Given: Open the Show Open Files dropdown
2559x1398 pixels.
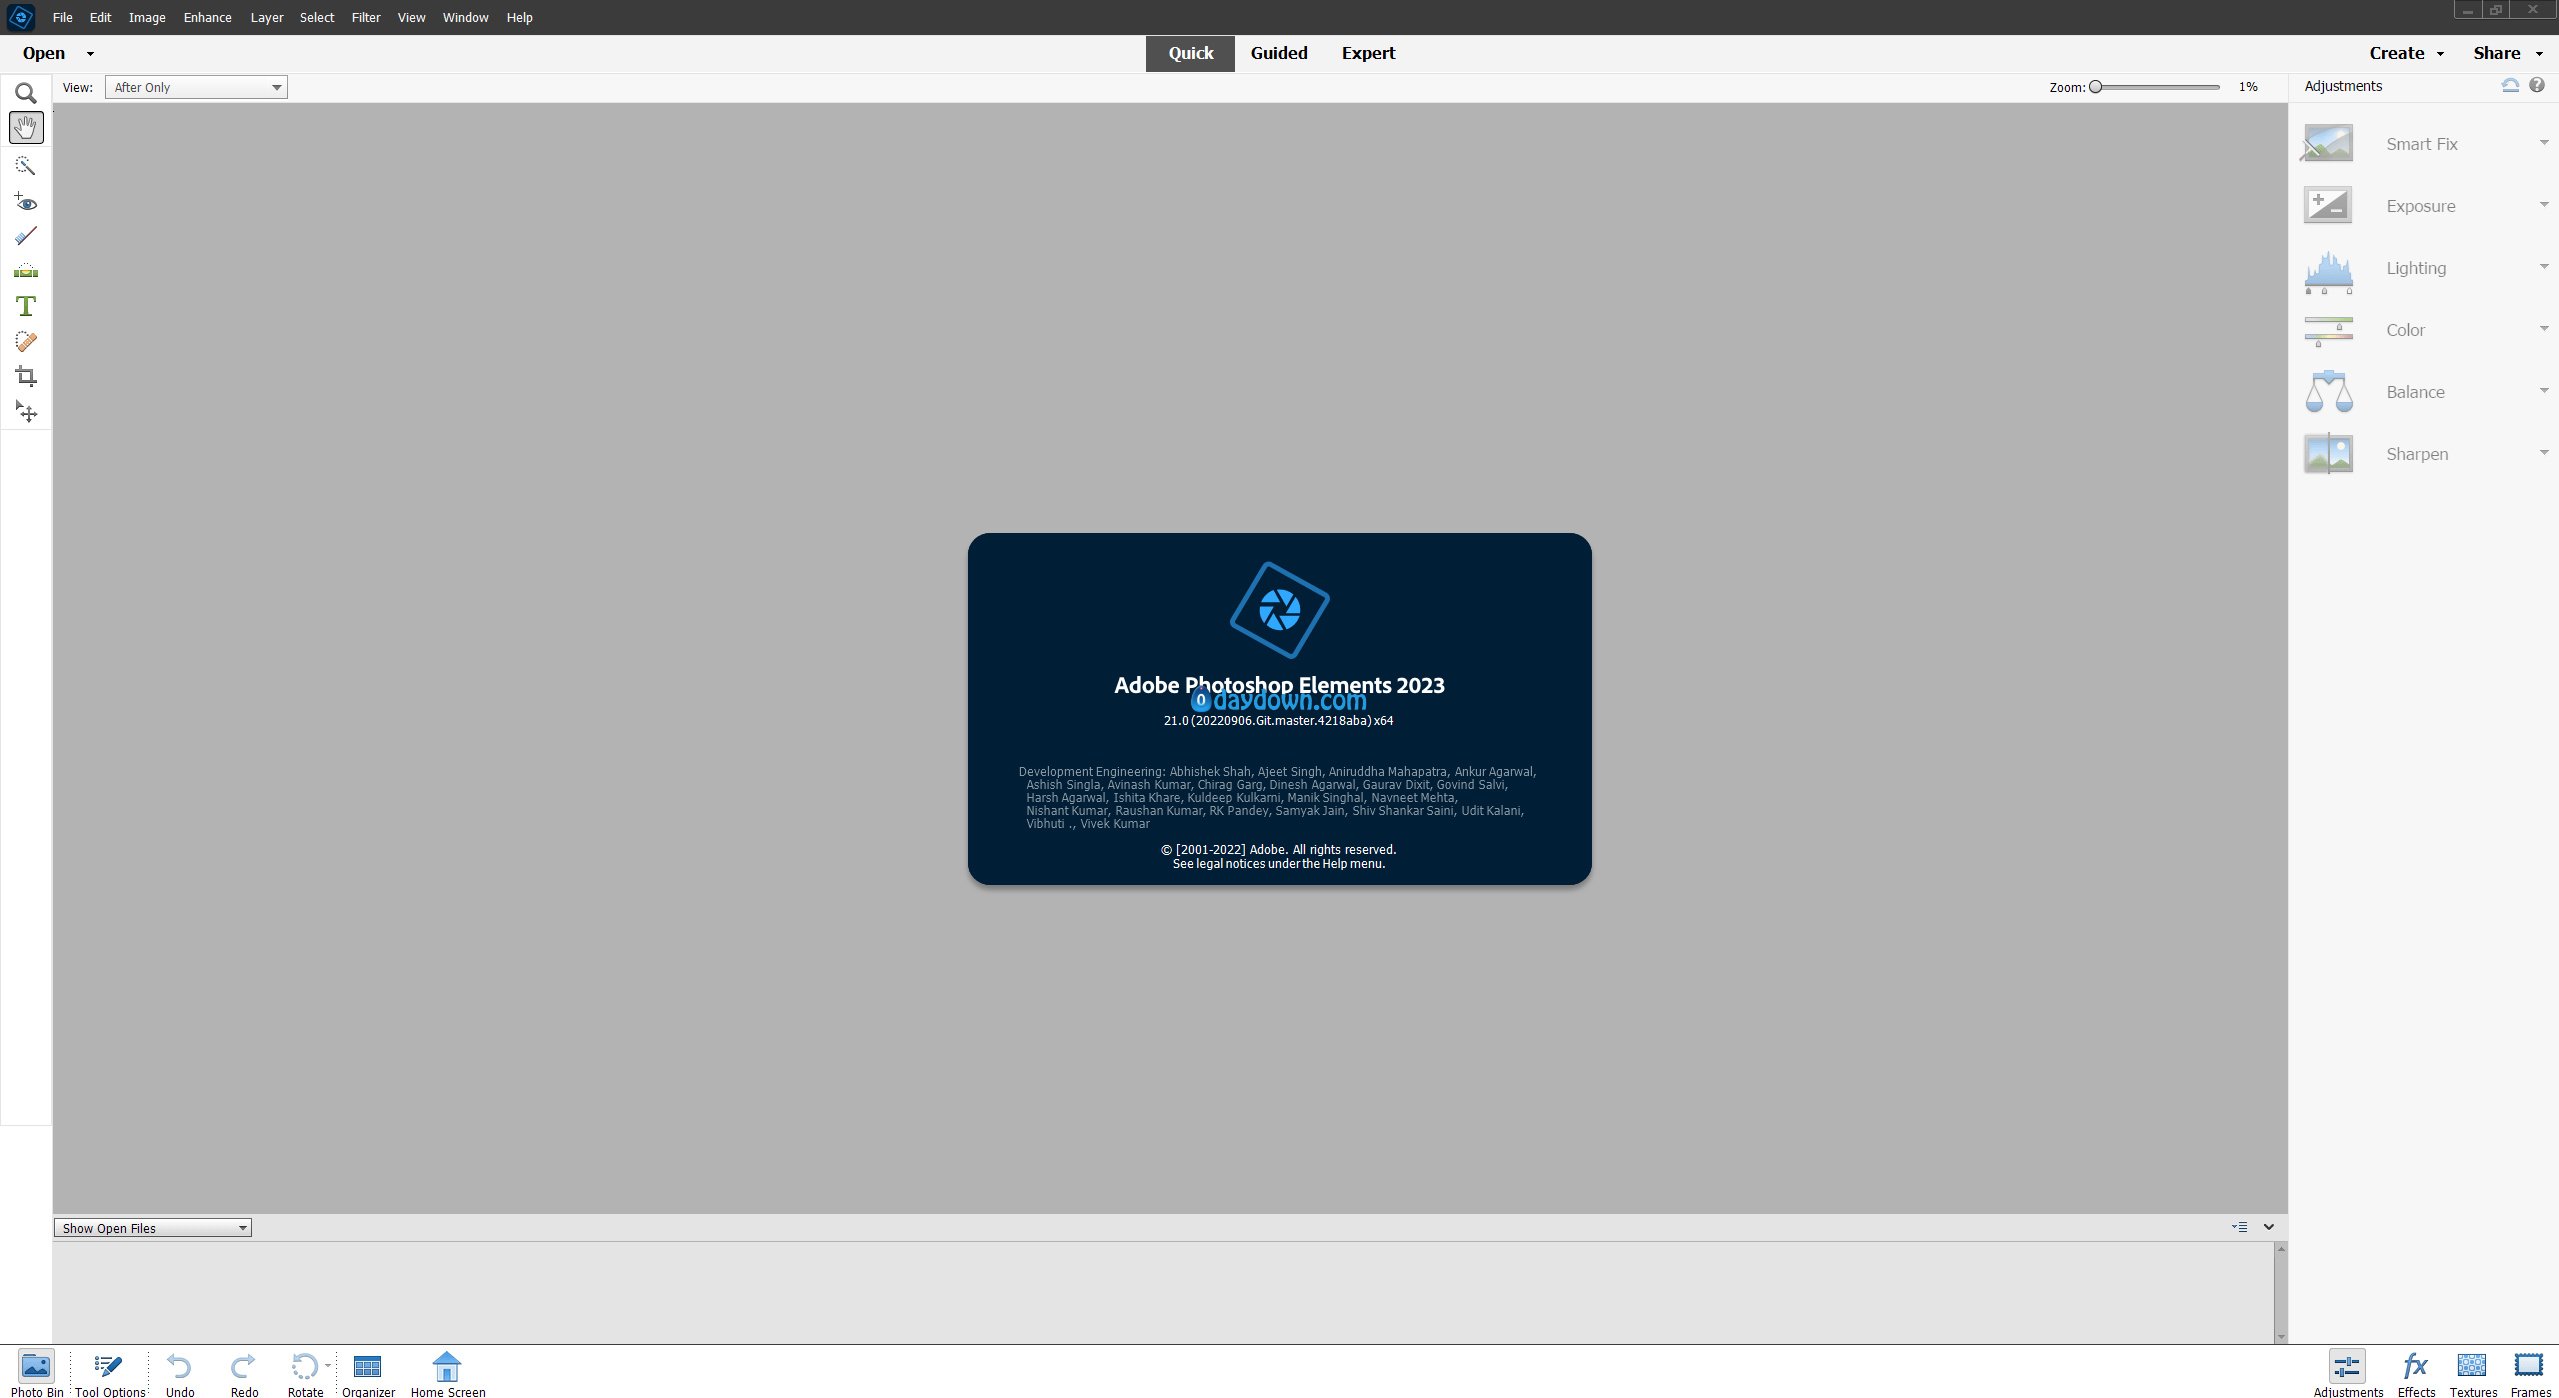Looking at the screenshot, I should [153, 1228].
